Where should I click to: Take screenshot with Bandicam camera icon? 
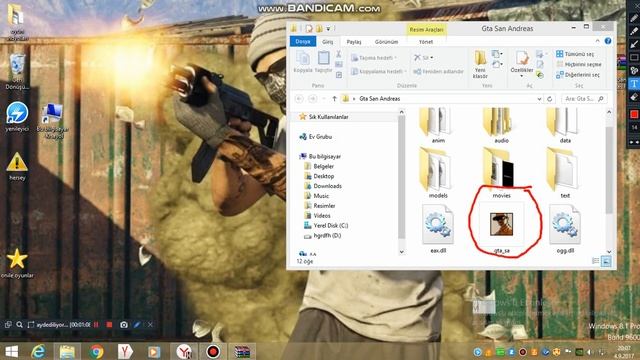coord(124,325)
